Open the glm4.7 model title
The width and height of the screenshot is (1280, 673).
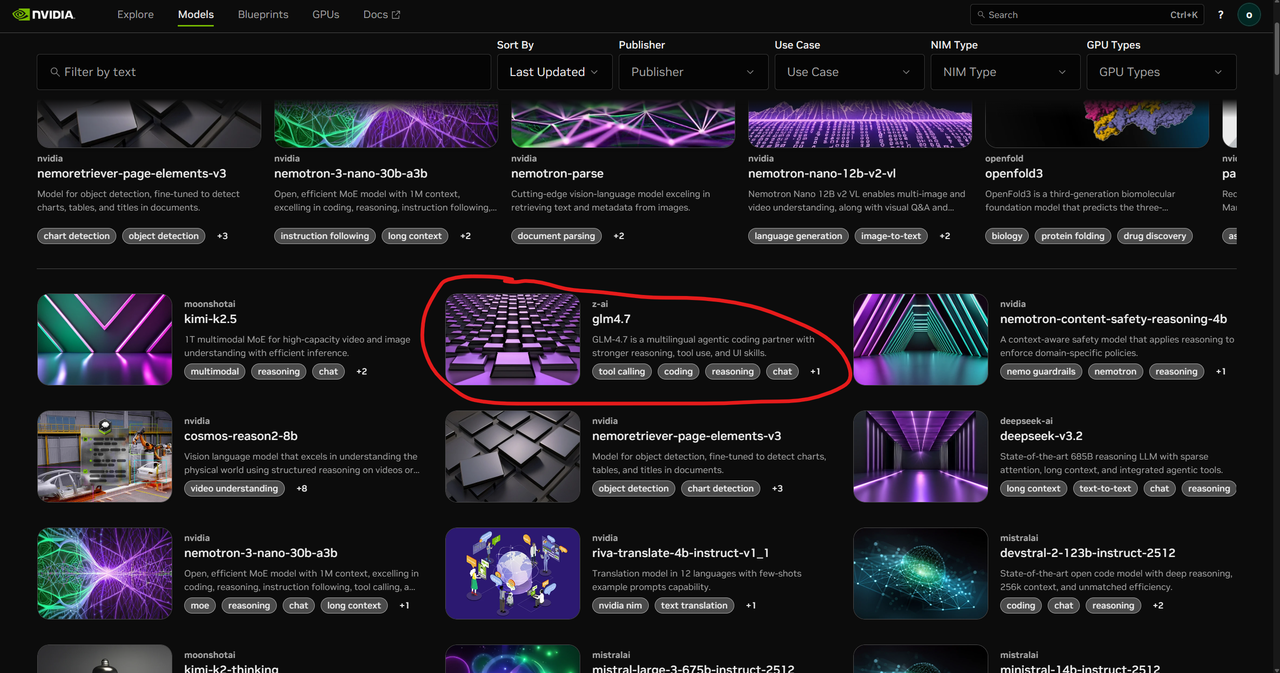612,319
